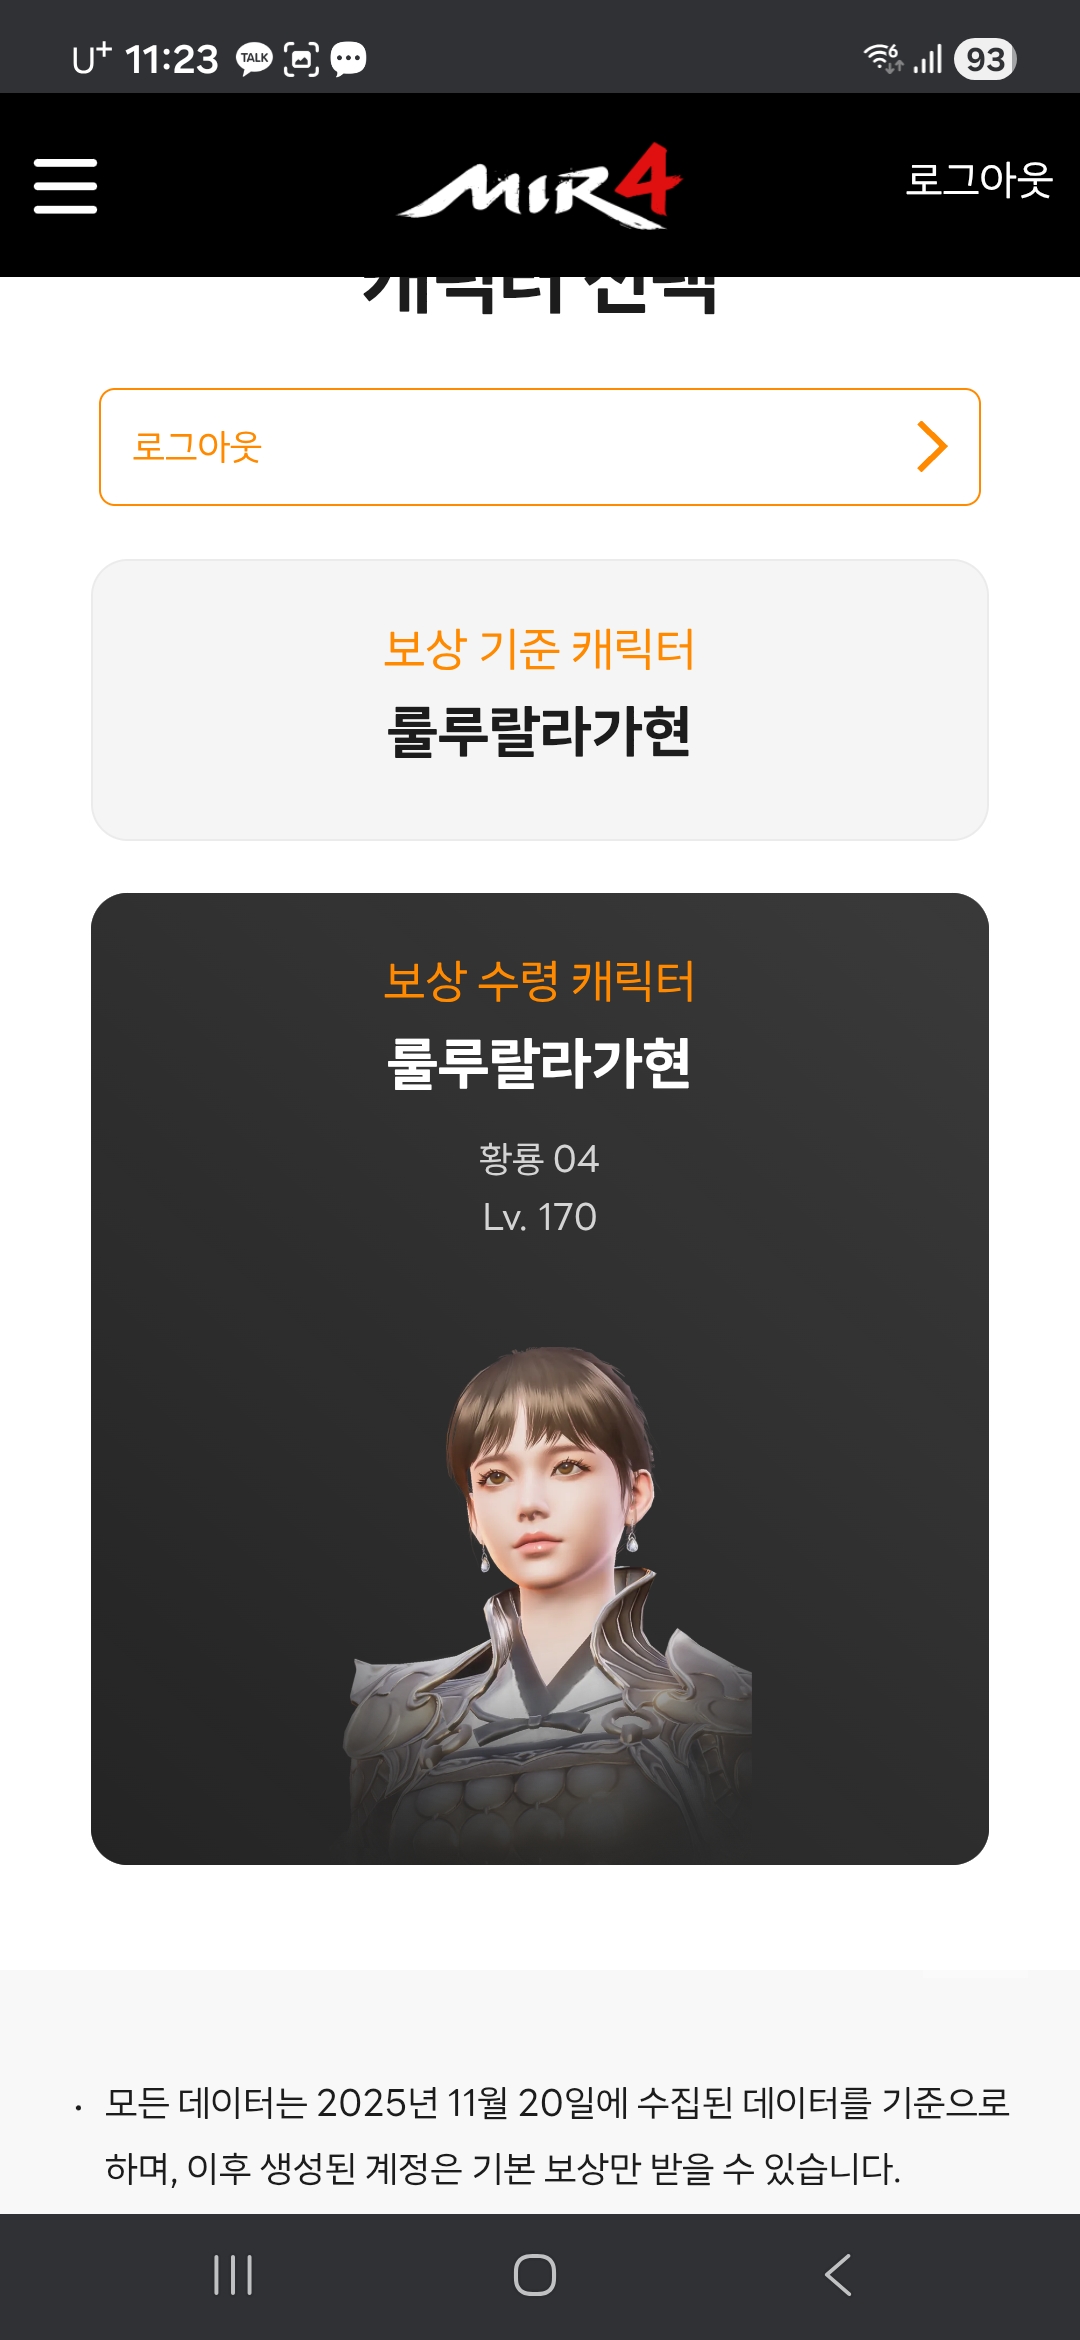Tap the Wi-Fi status icon
The image size is (1080, 2340).
(x=884, y=58)
